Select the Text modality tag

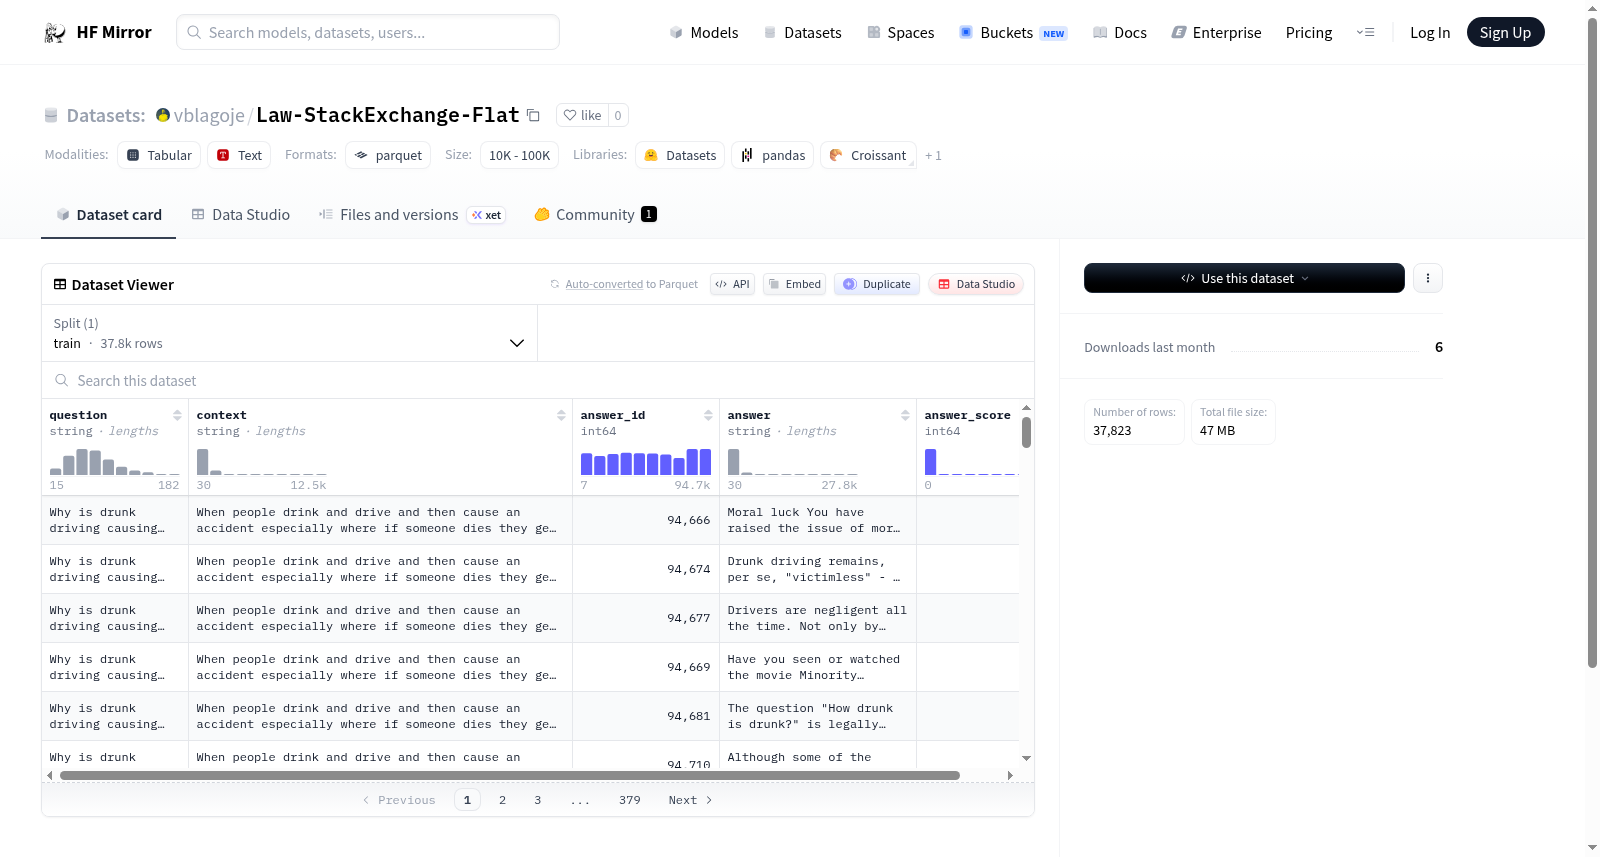[239, 155]
